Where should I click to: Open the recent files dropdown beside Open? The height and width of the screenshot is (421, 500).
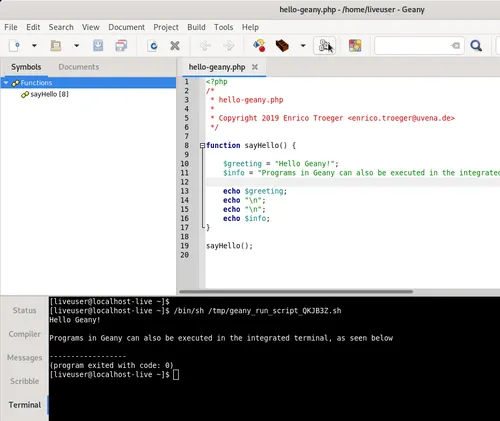[77, 45]
